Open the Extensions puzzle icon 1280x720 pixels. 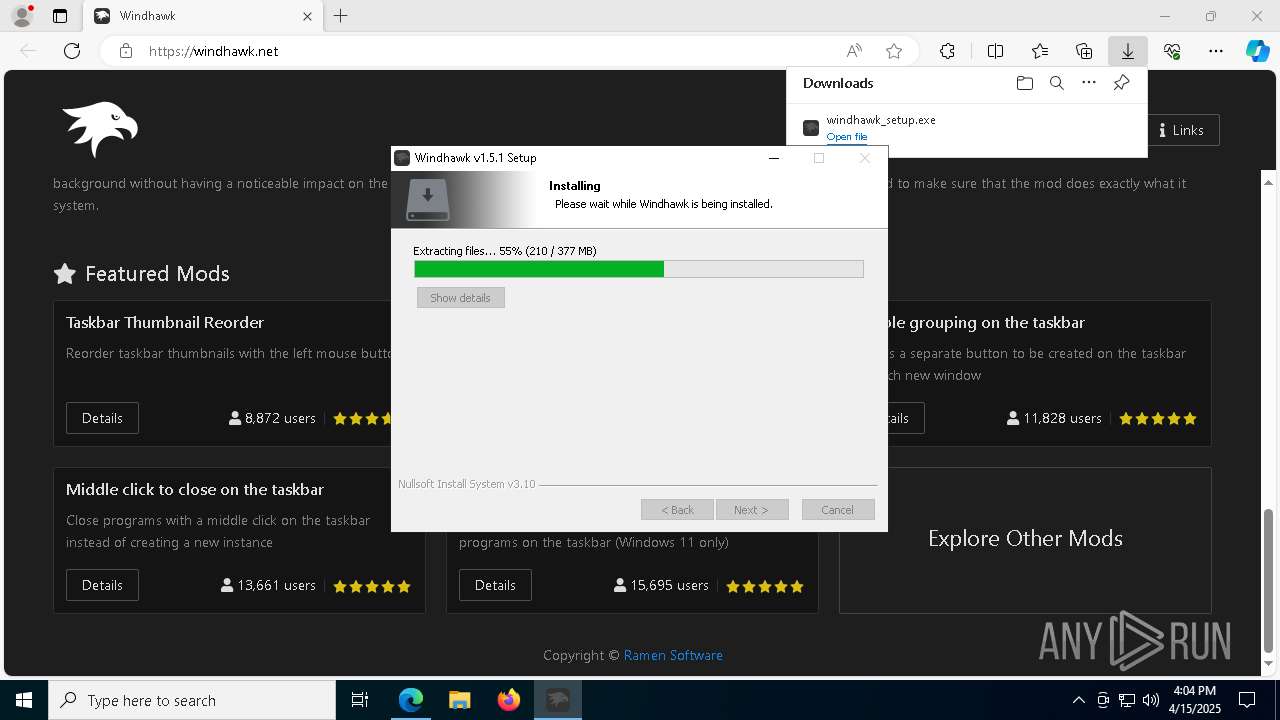[947, 51]
